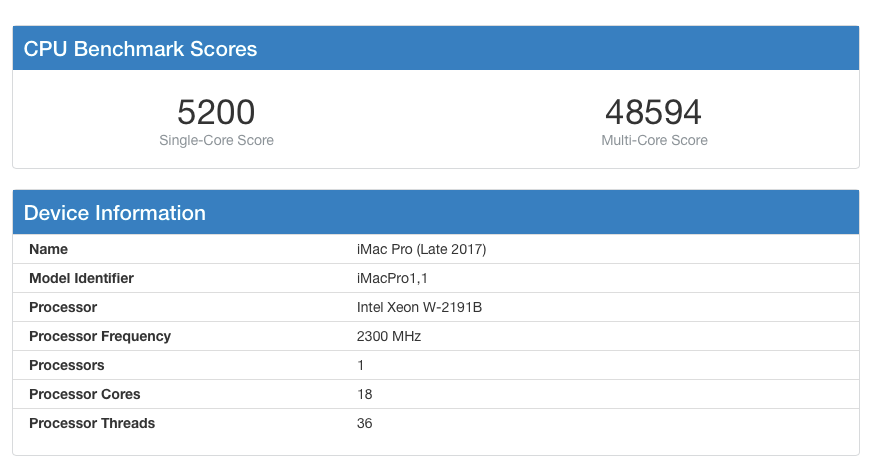Image resolution: width=887 pixels, height=469 pixels.
Task: Select the 2300 MHz frequency value
Action: (389, 336)
